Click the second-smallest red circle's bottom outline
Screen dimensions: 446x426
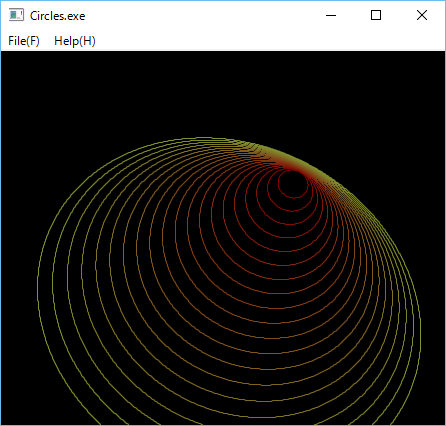(292, 211)
